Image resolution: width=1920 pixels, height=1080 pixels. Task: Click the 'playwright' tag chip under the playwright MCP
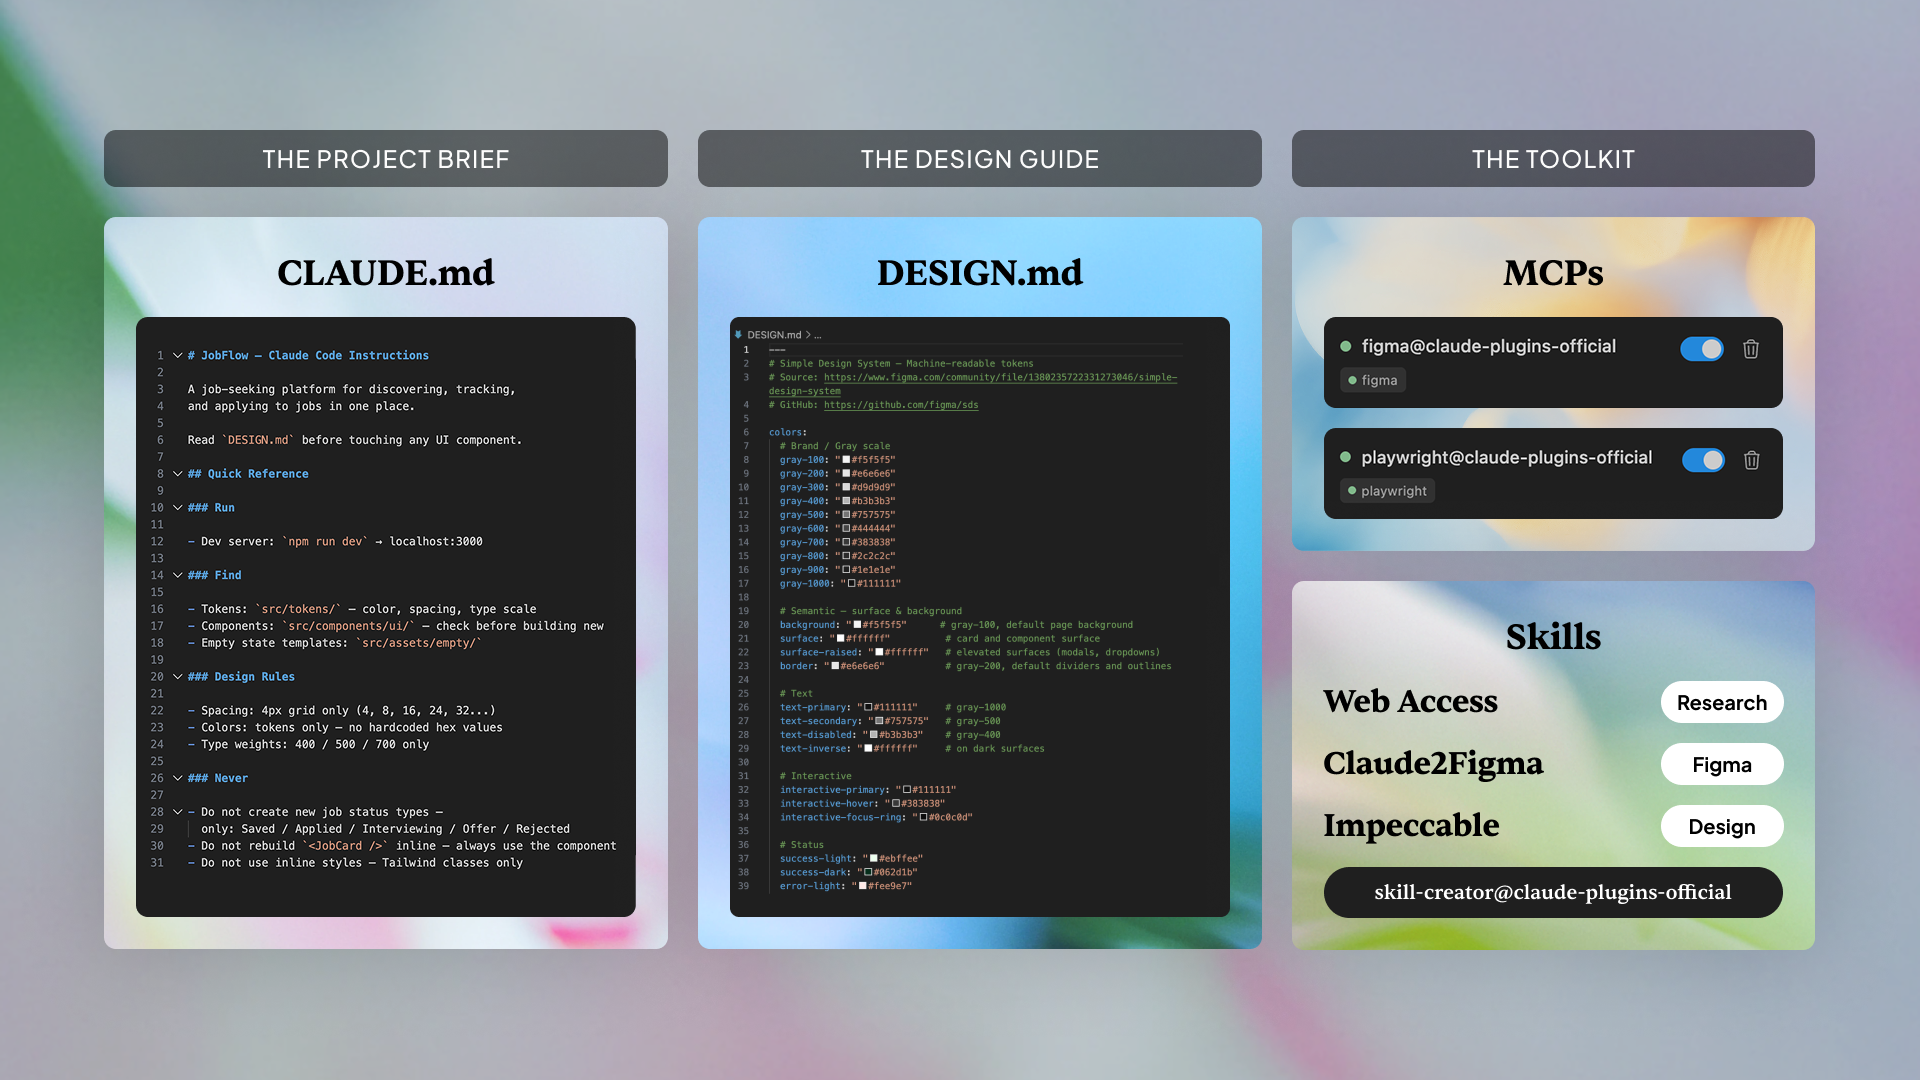click(1387, 491)
